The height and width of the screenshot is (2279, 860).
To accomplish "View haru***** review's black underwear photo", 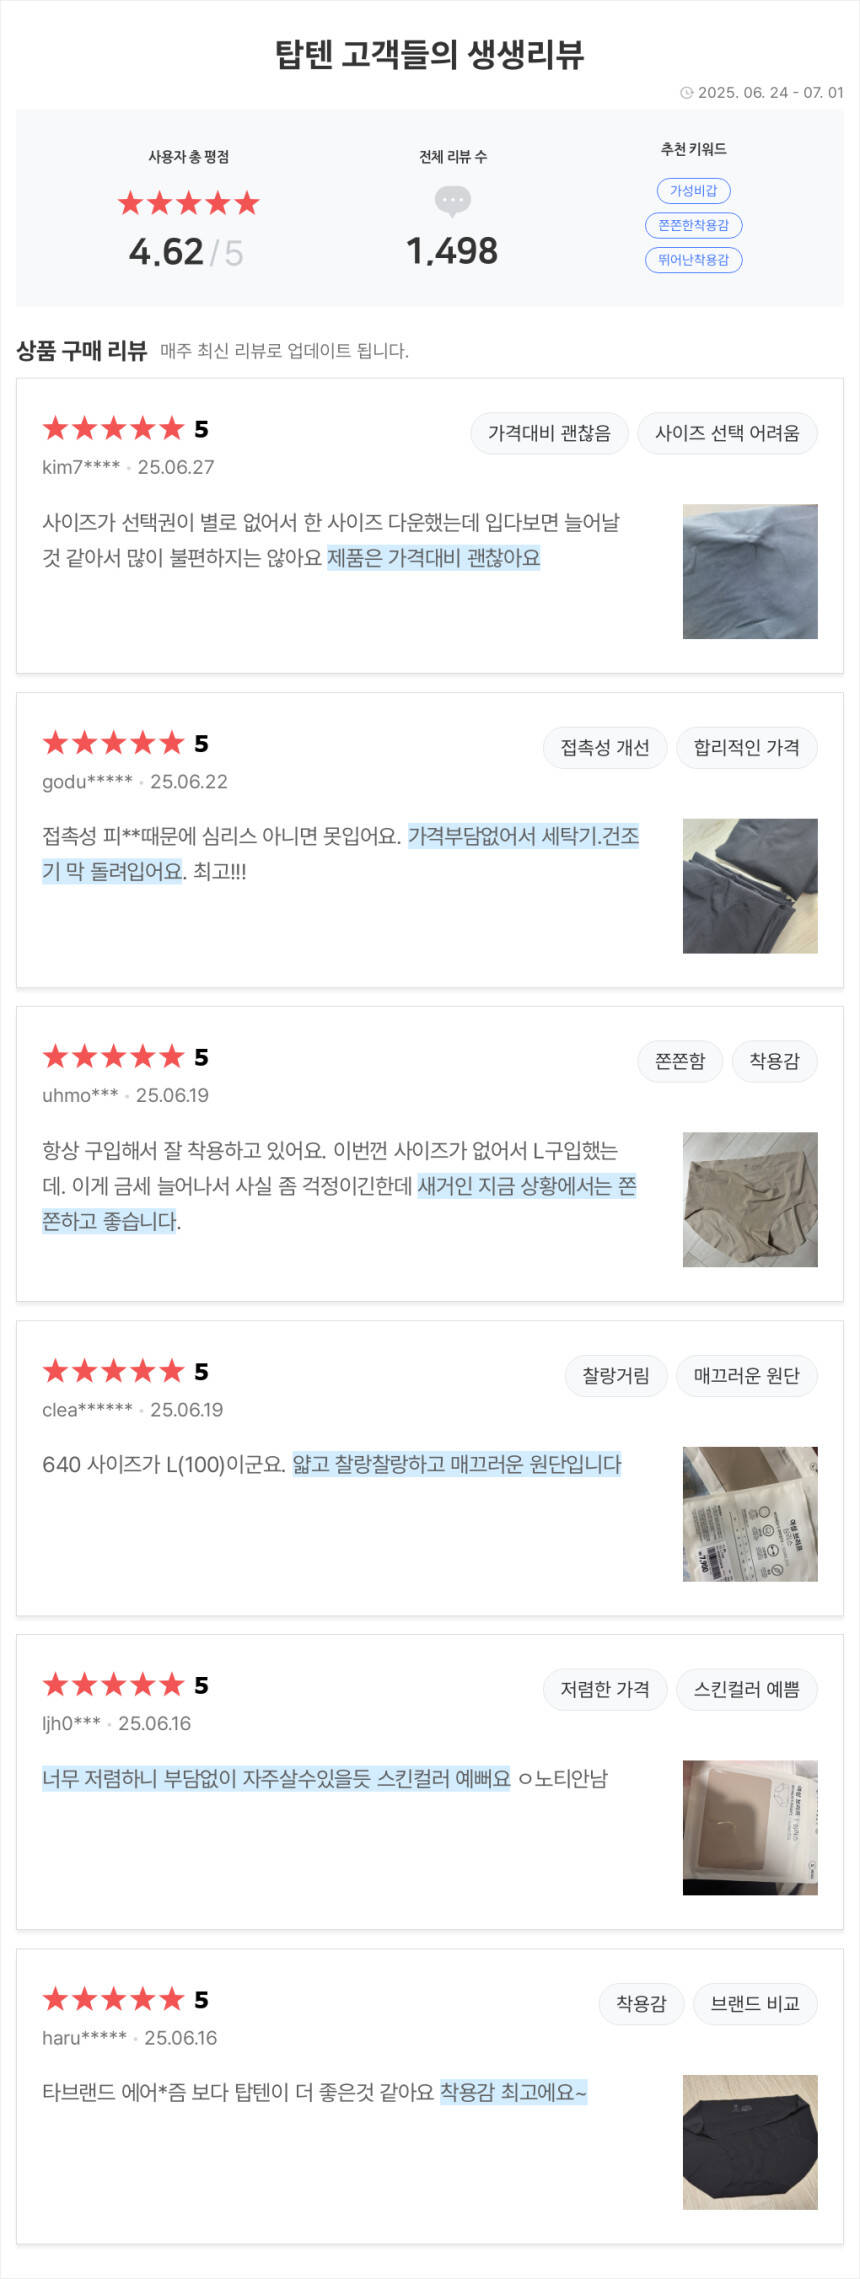I will [x=750, y=2142].
